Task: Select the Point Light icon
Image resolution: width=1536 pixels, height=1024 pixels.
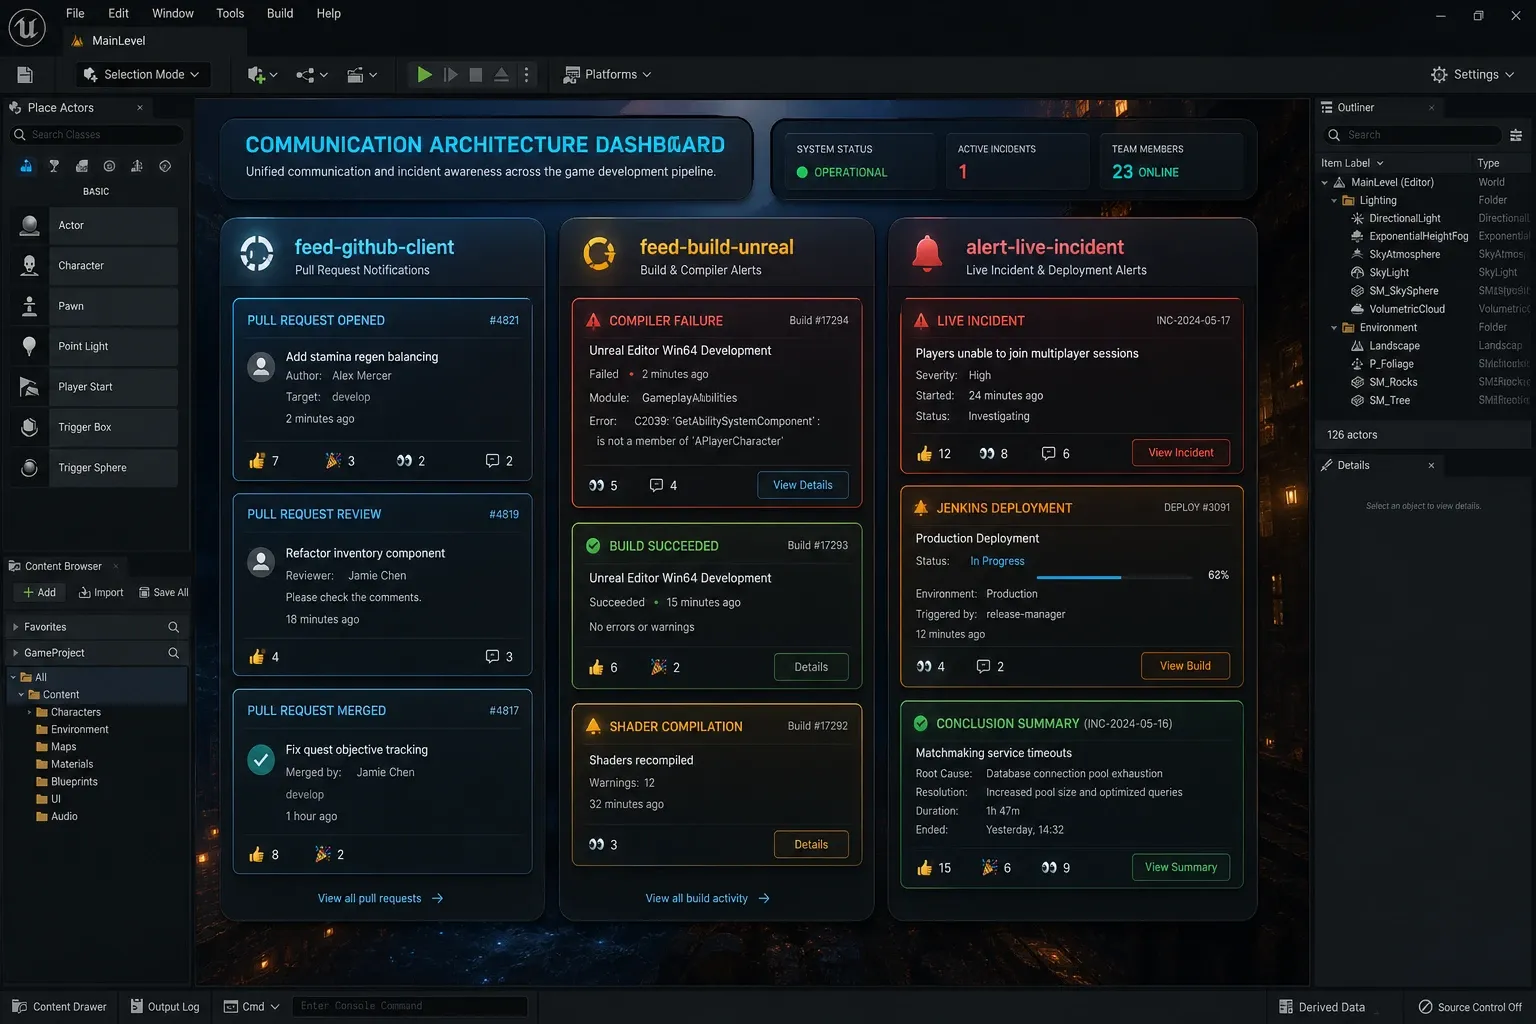Action: [30, 346]
